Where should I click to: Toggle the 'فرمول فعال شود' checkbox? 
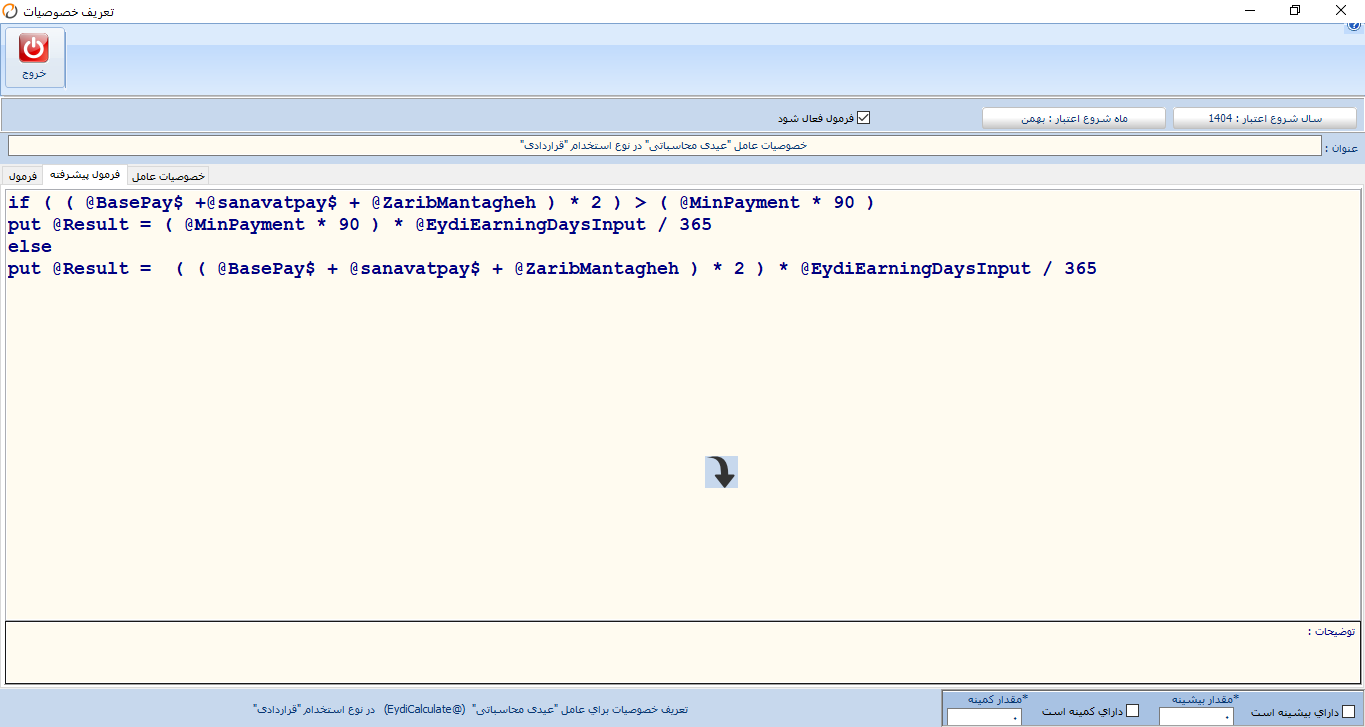864,118
